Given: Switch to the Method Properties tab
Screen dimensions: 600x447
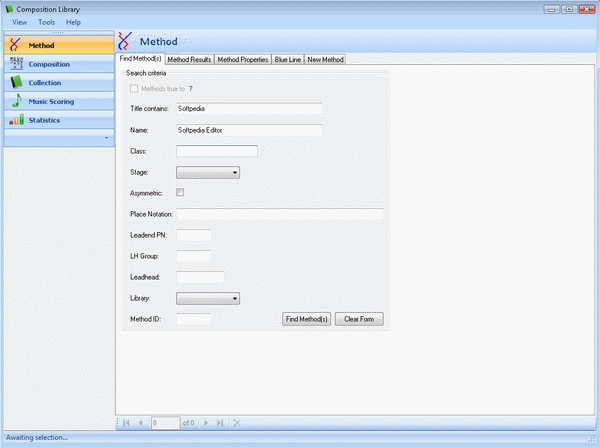Looking at the screenshot, I should pos(243,60).
